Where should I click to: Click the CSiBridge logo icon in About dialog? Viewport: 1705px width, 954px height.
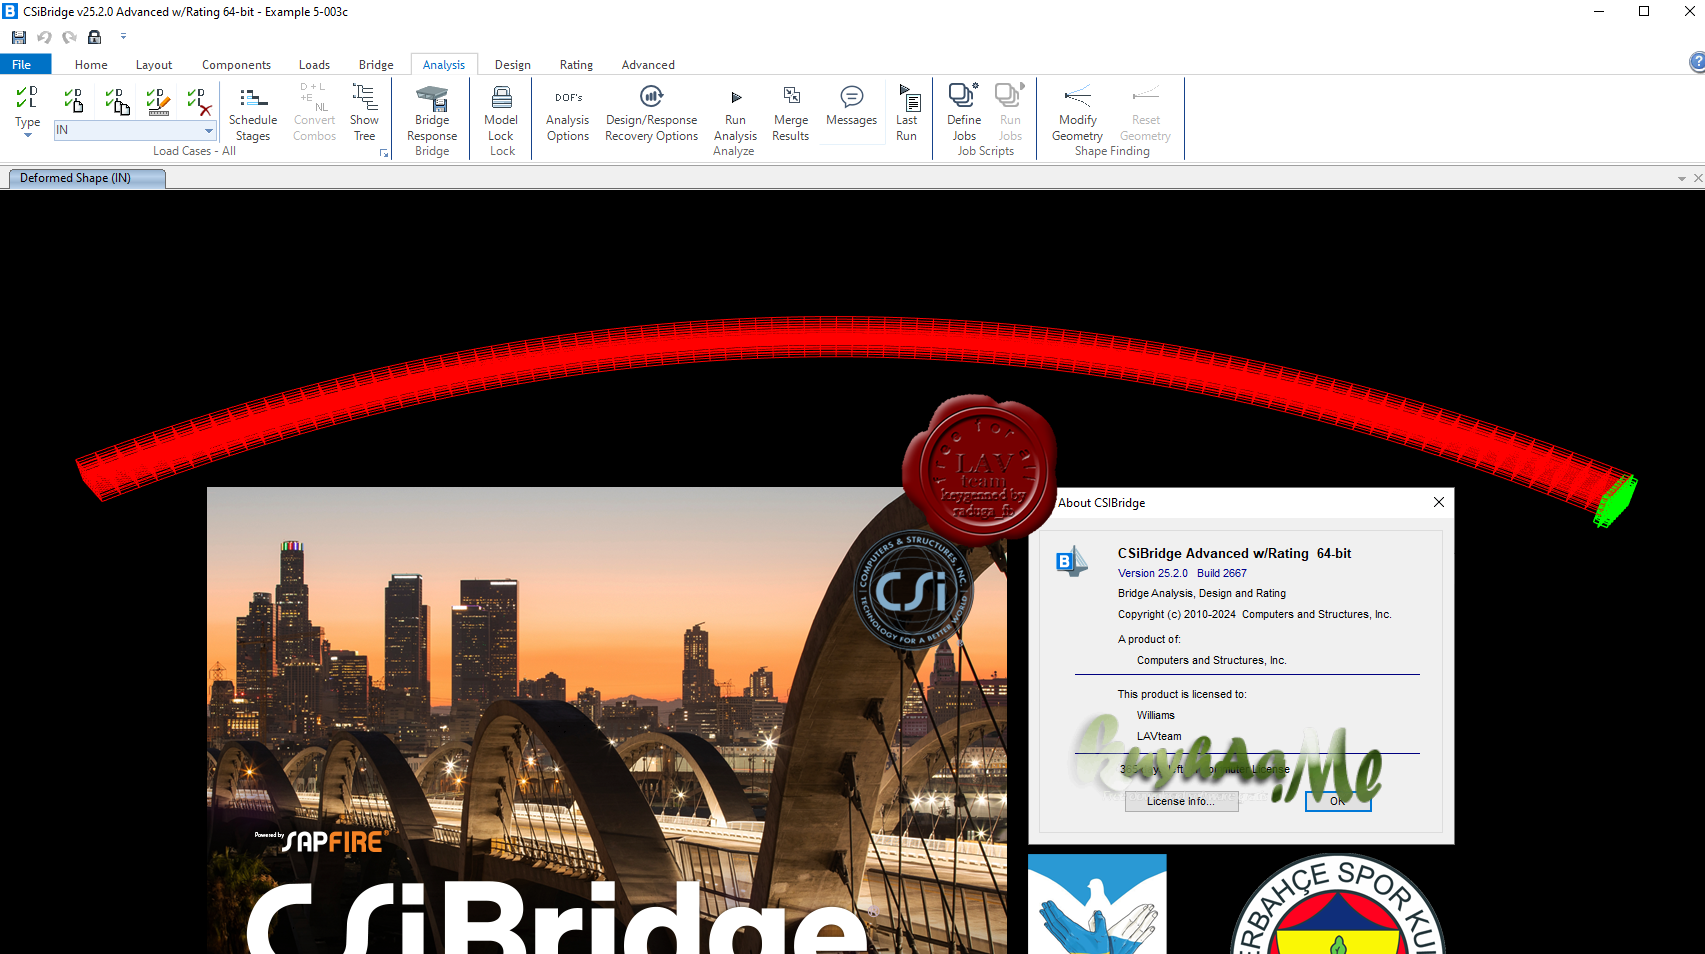1072,561
